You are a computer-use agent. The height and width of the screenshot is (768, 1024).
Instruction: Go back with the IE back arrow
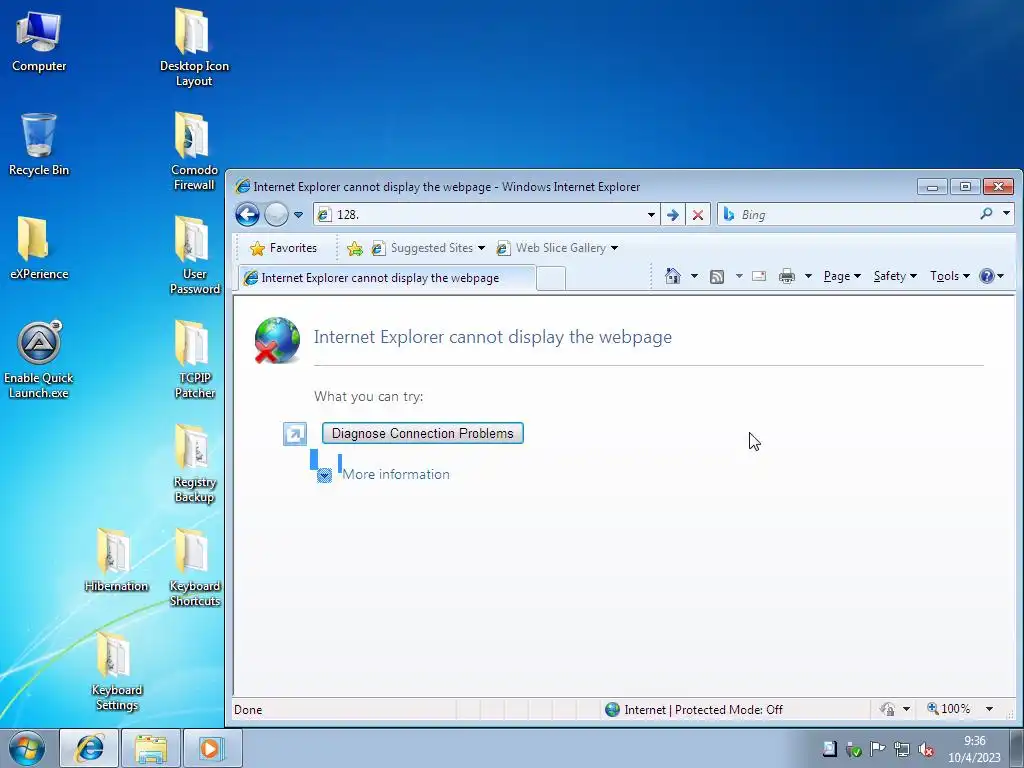[248, 214]
